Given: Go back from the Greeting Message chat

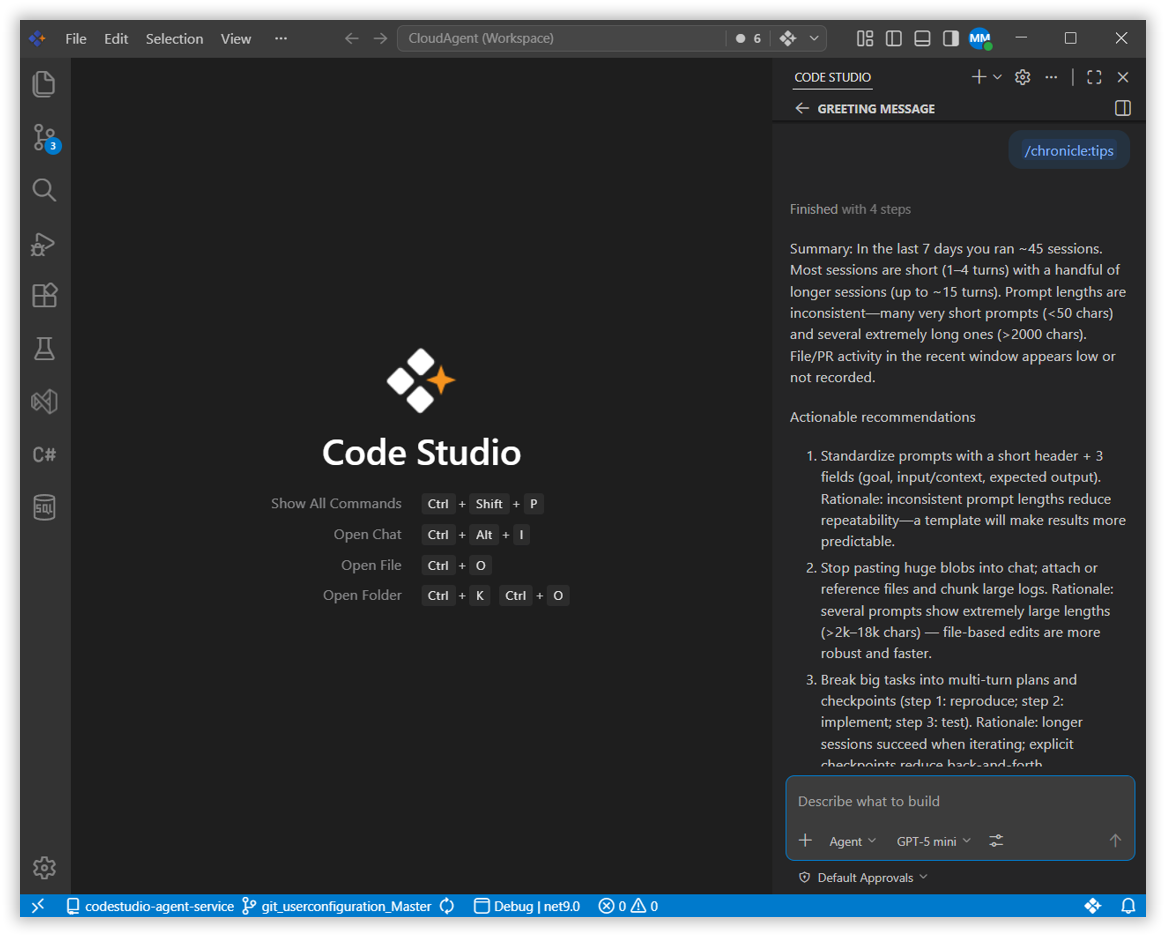Looking at the screenshot, I should [x=802, y=109].
